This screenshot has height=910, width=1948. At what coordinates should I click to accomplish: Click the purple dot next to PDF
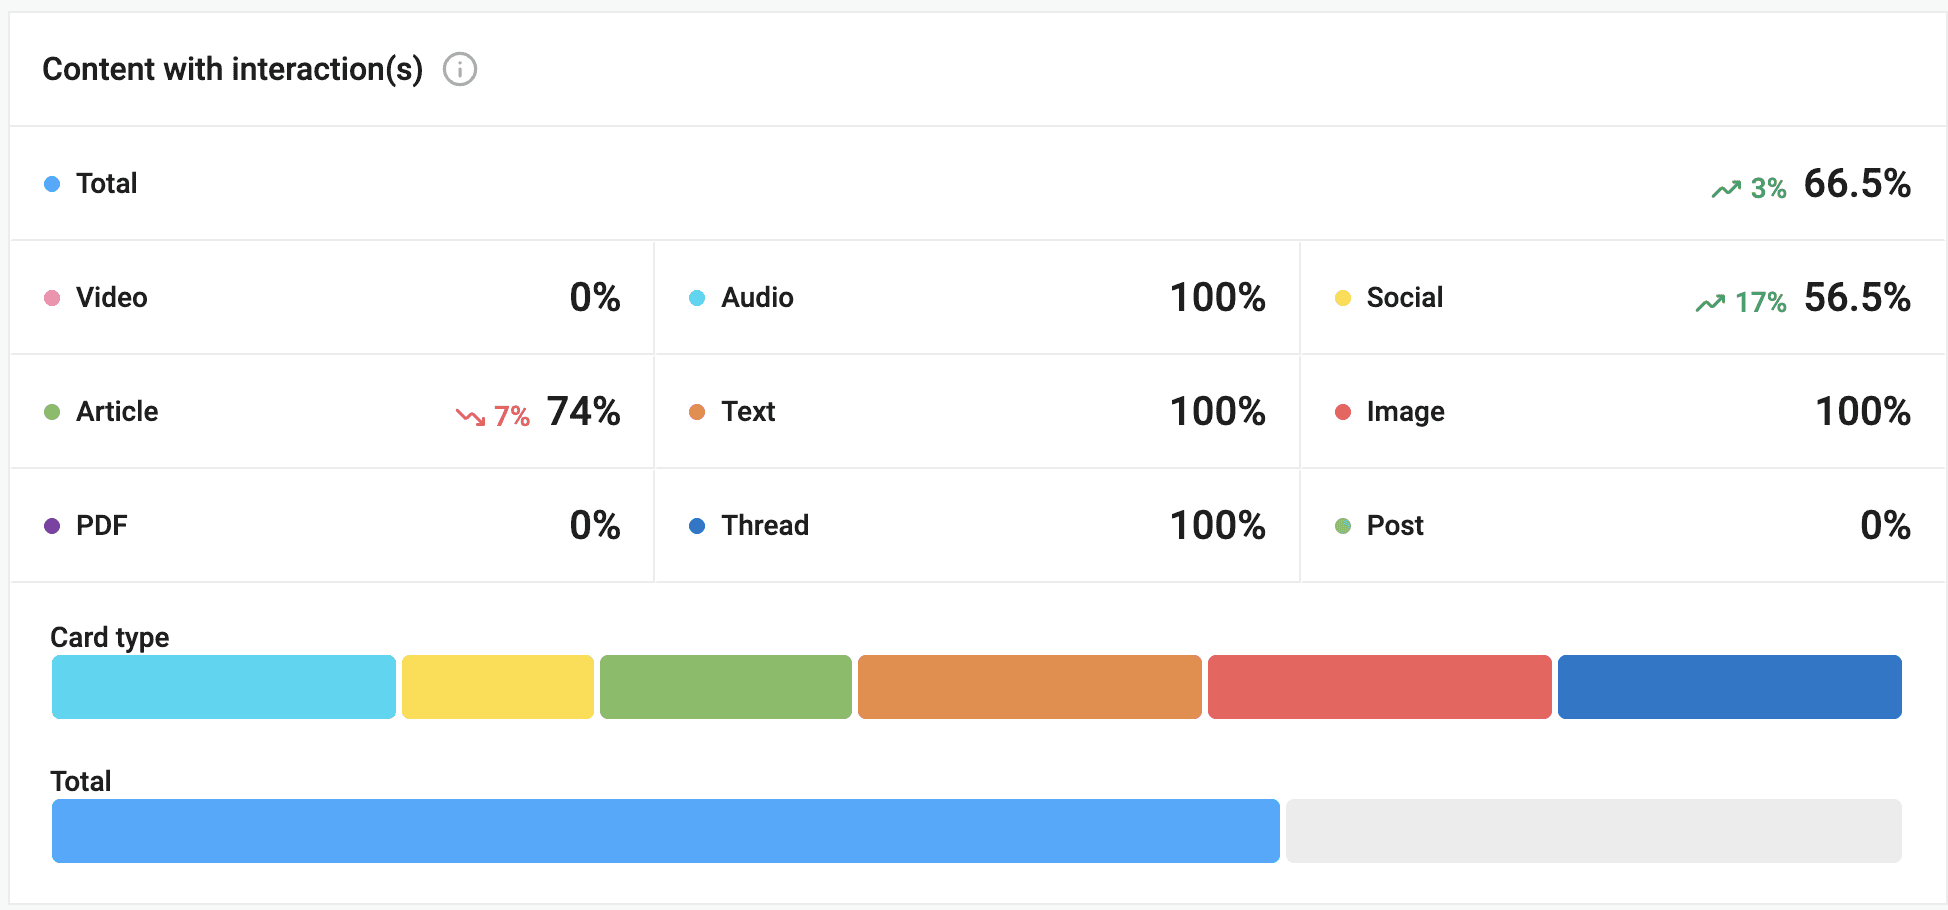52,526
